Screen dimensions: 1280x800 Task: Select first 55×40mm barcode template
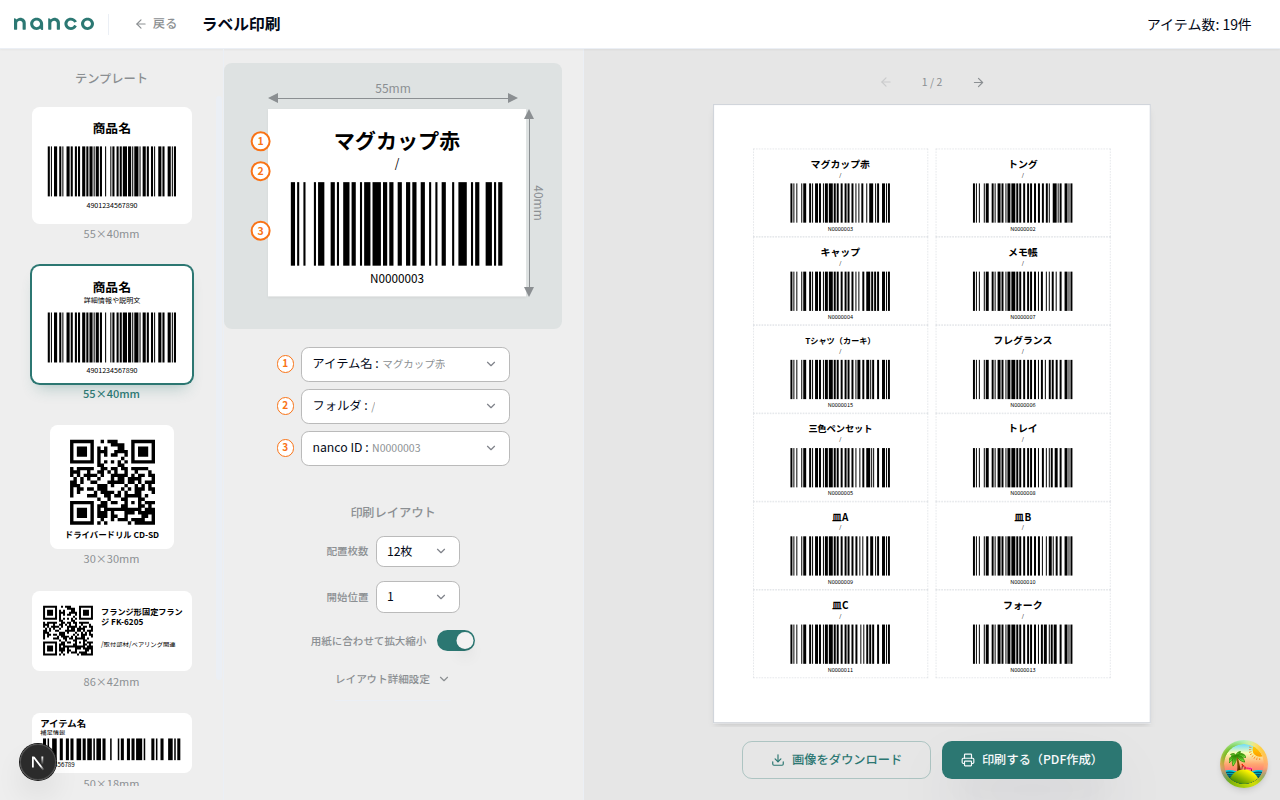(x=112, y=165)
